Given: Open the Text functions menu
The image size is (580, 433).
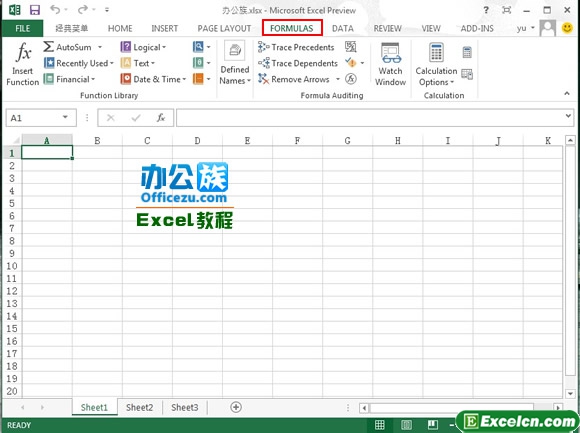Looking at the screenshot, I should coord(138,63).
